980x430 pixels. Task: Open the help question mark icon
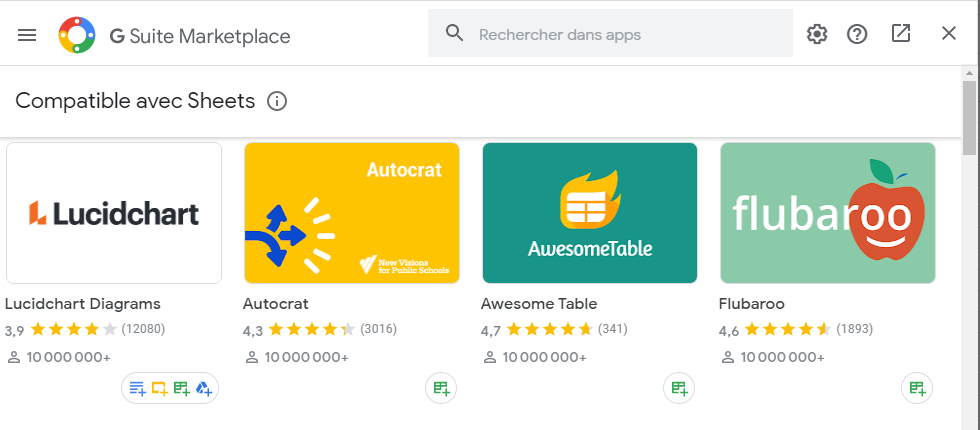(x=857, y=34)
